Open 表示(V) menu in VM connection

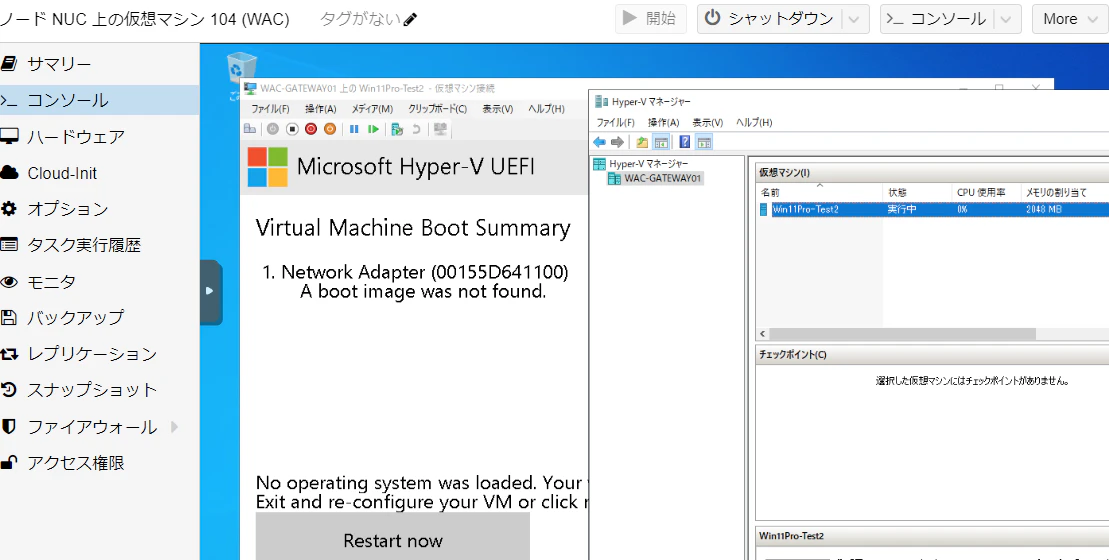pyautogui.click(x=498, y=109)
